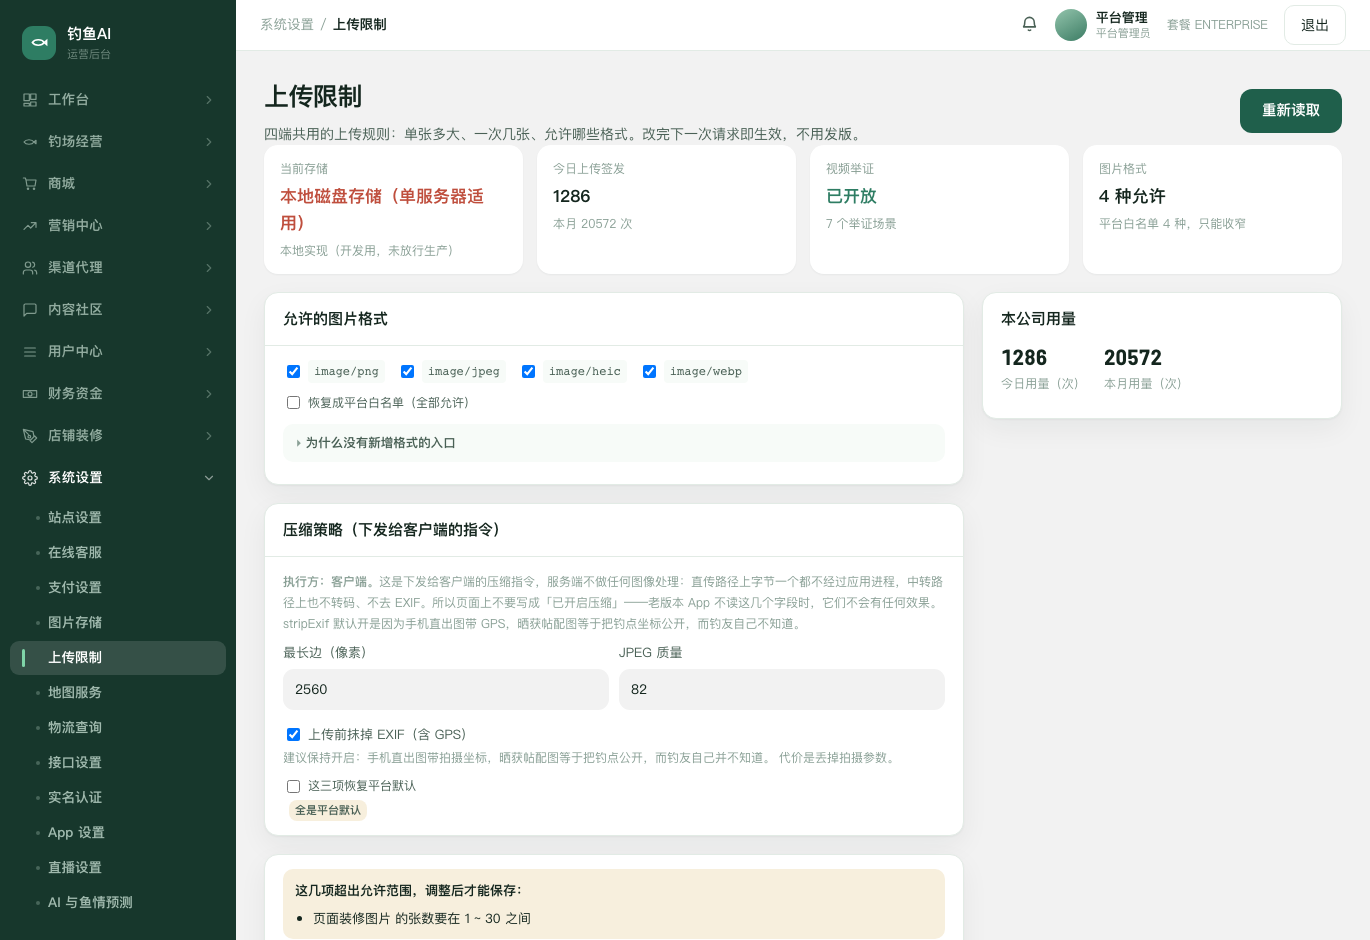
Task: Open the notifications bell icon
Action: (1029, 24)
